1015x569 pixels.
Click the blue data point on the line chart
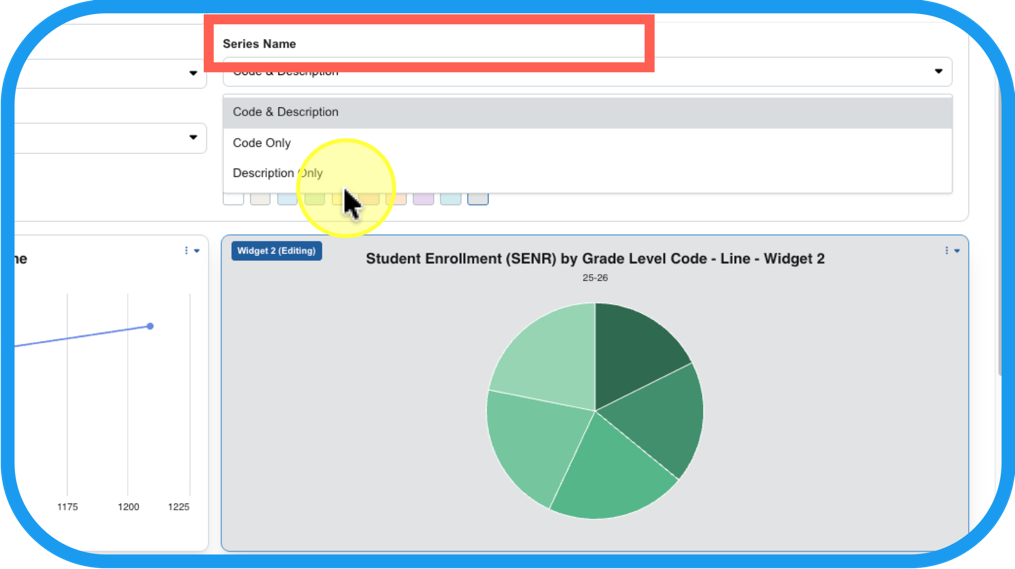tap(150, 326)
